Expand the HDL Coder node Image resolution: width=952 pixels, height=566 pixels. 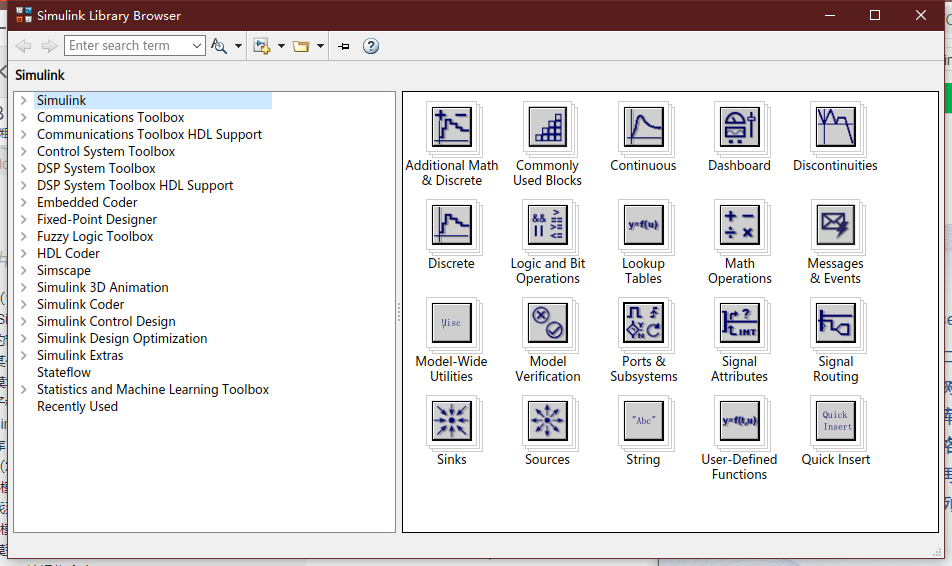click(24, 253)
